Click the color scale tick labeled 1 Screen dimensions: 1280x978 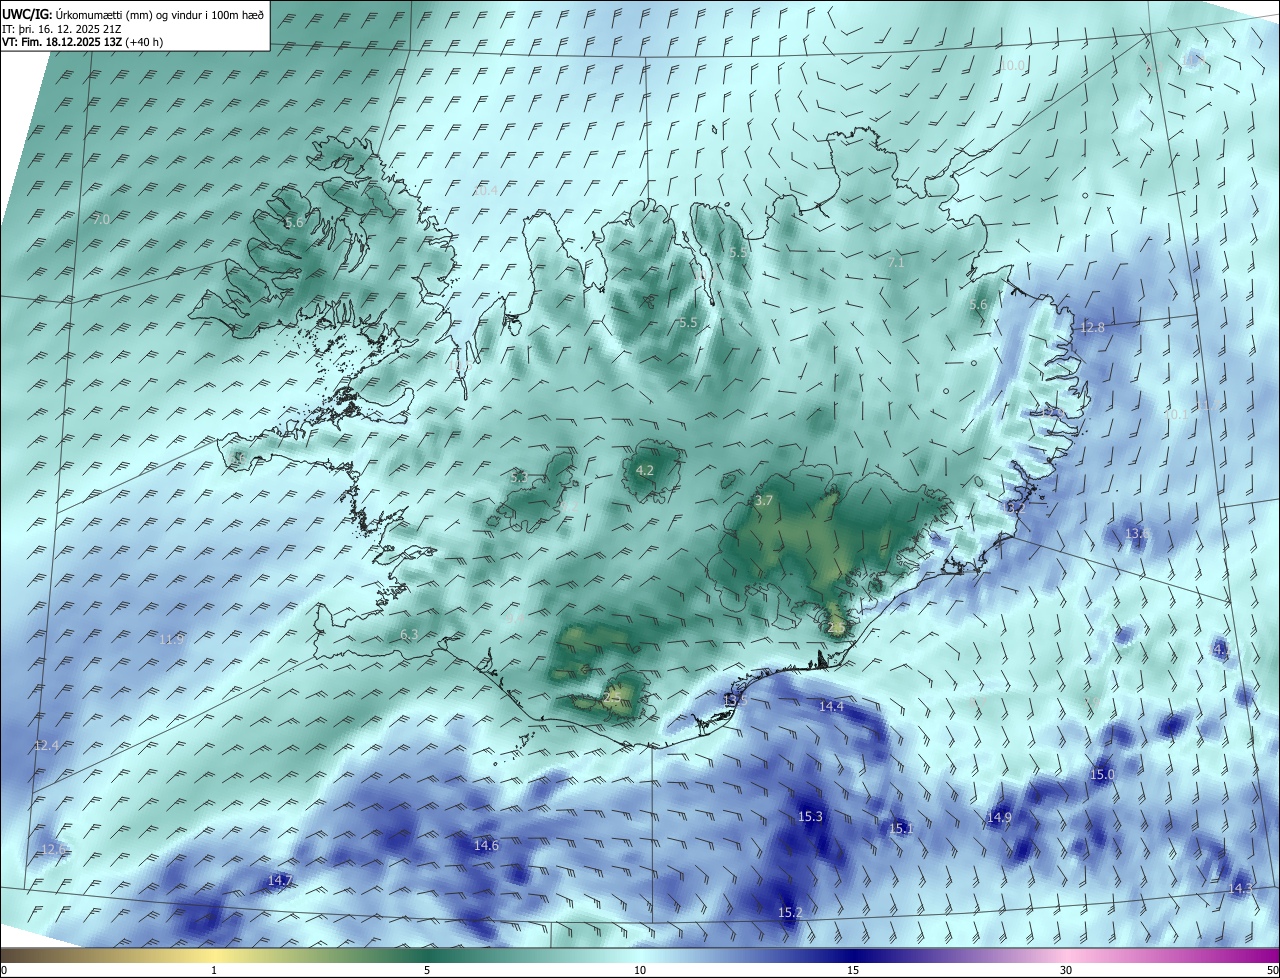214,970
